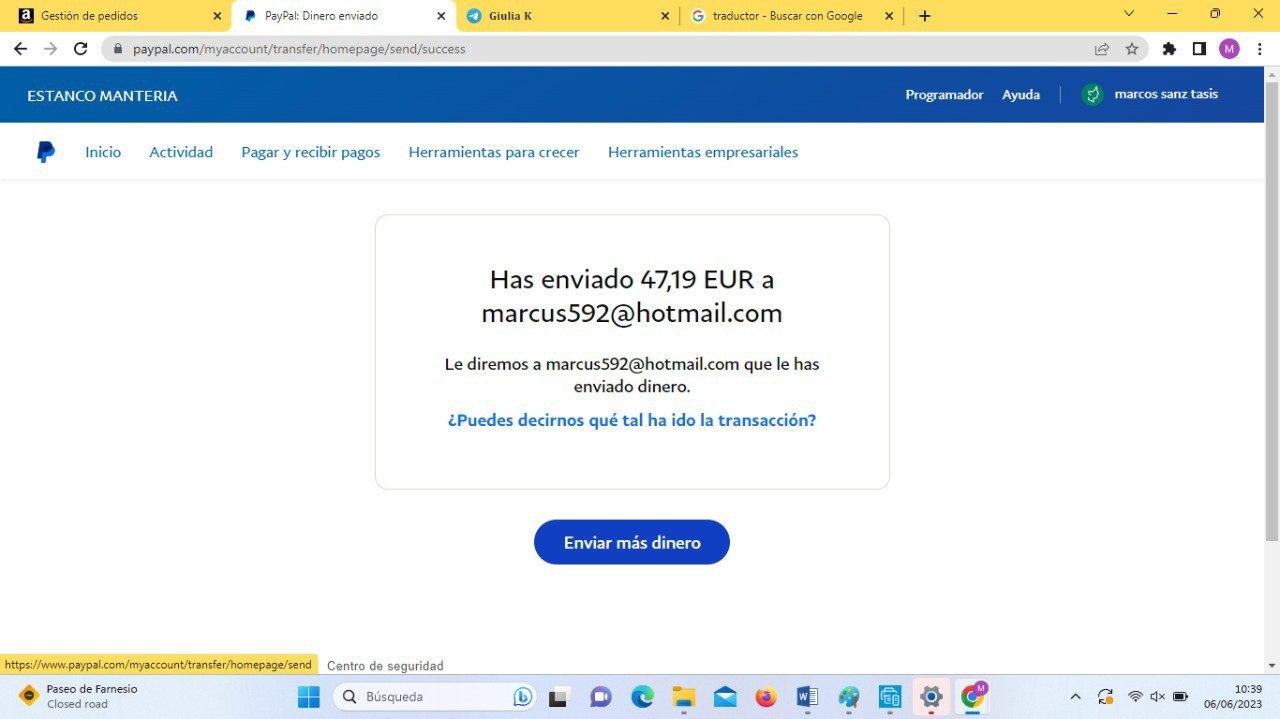The width and height of the screenshot is (1280, 719).
Task: Open the Chrome profile M avatar
Action: click(1229, 48)
